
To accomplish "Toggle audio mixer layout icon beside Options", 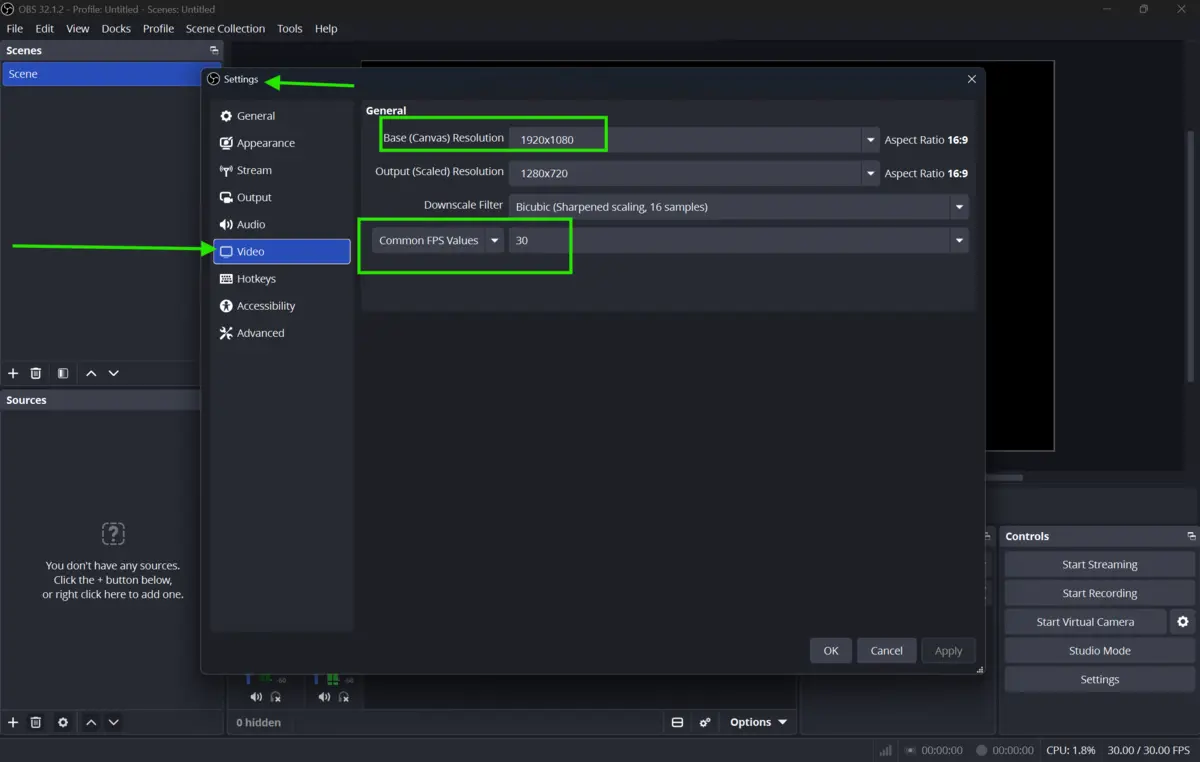I will click(677, 722).
